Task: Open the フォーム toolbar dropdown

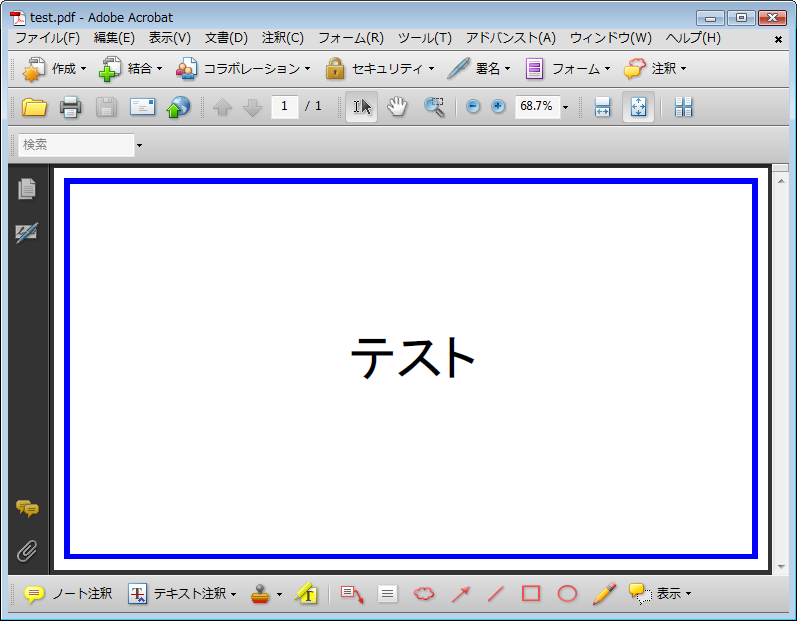Action: (567, 69)
